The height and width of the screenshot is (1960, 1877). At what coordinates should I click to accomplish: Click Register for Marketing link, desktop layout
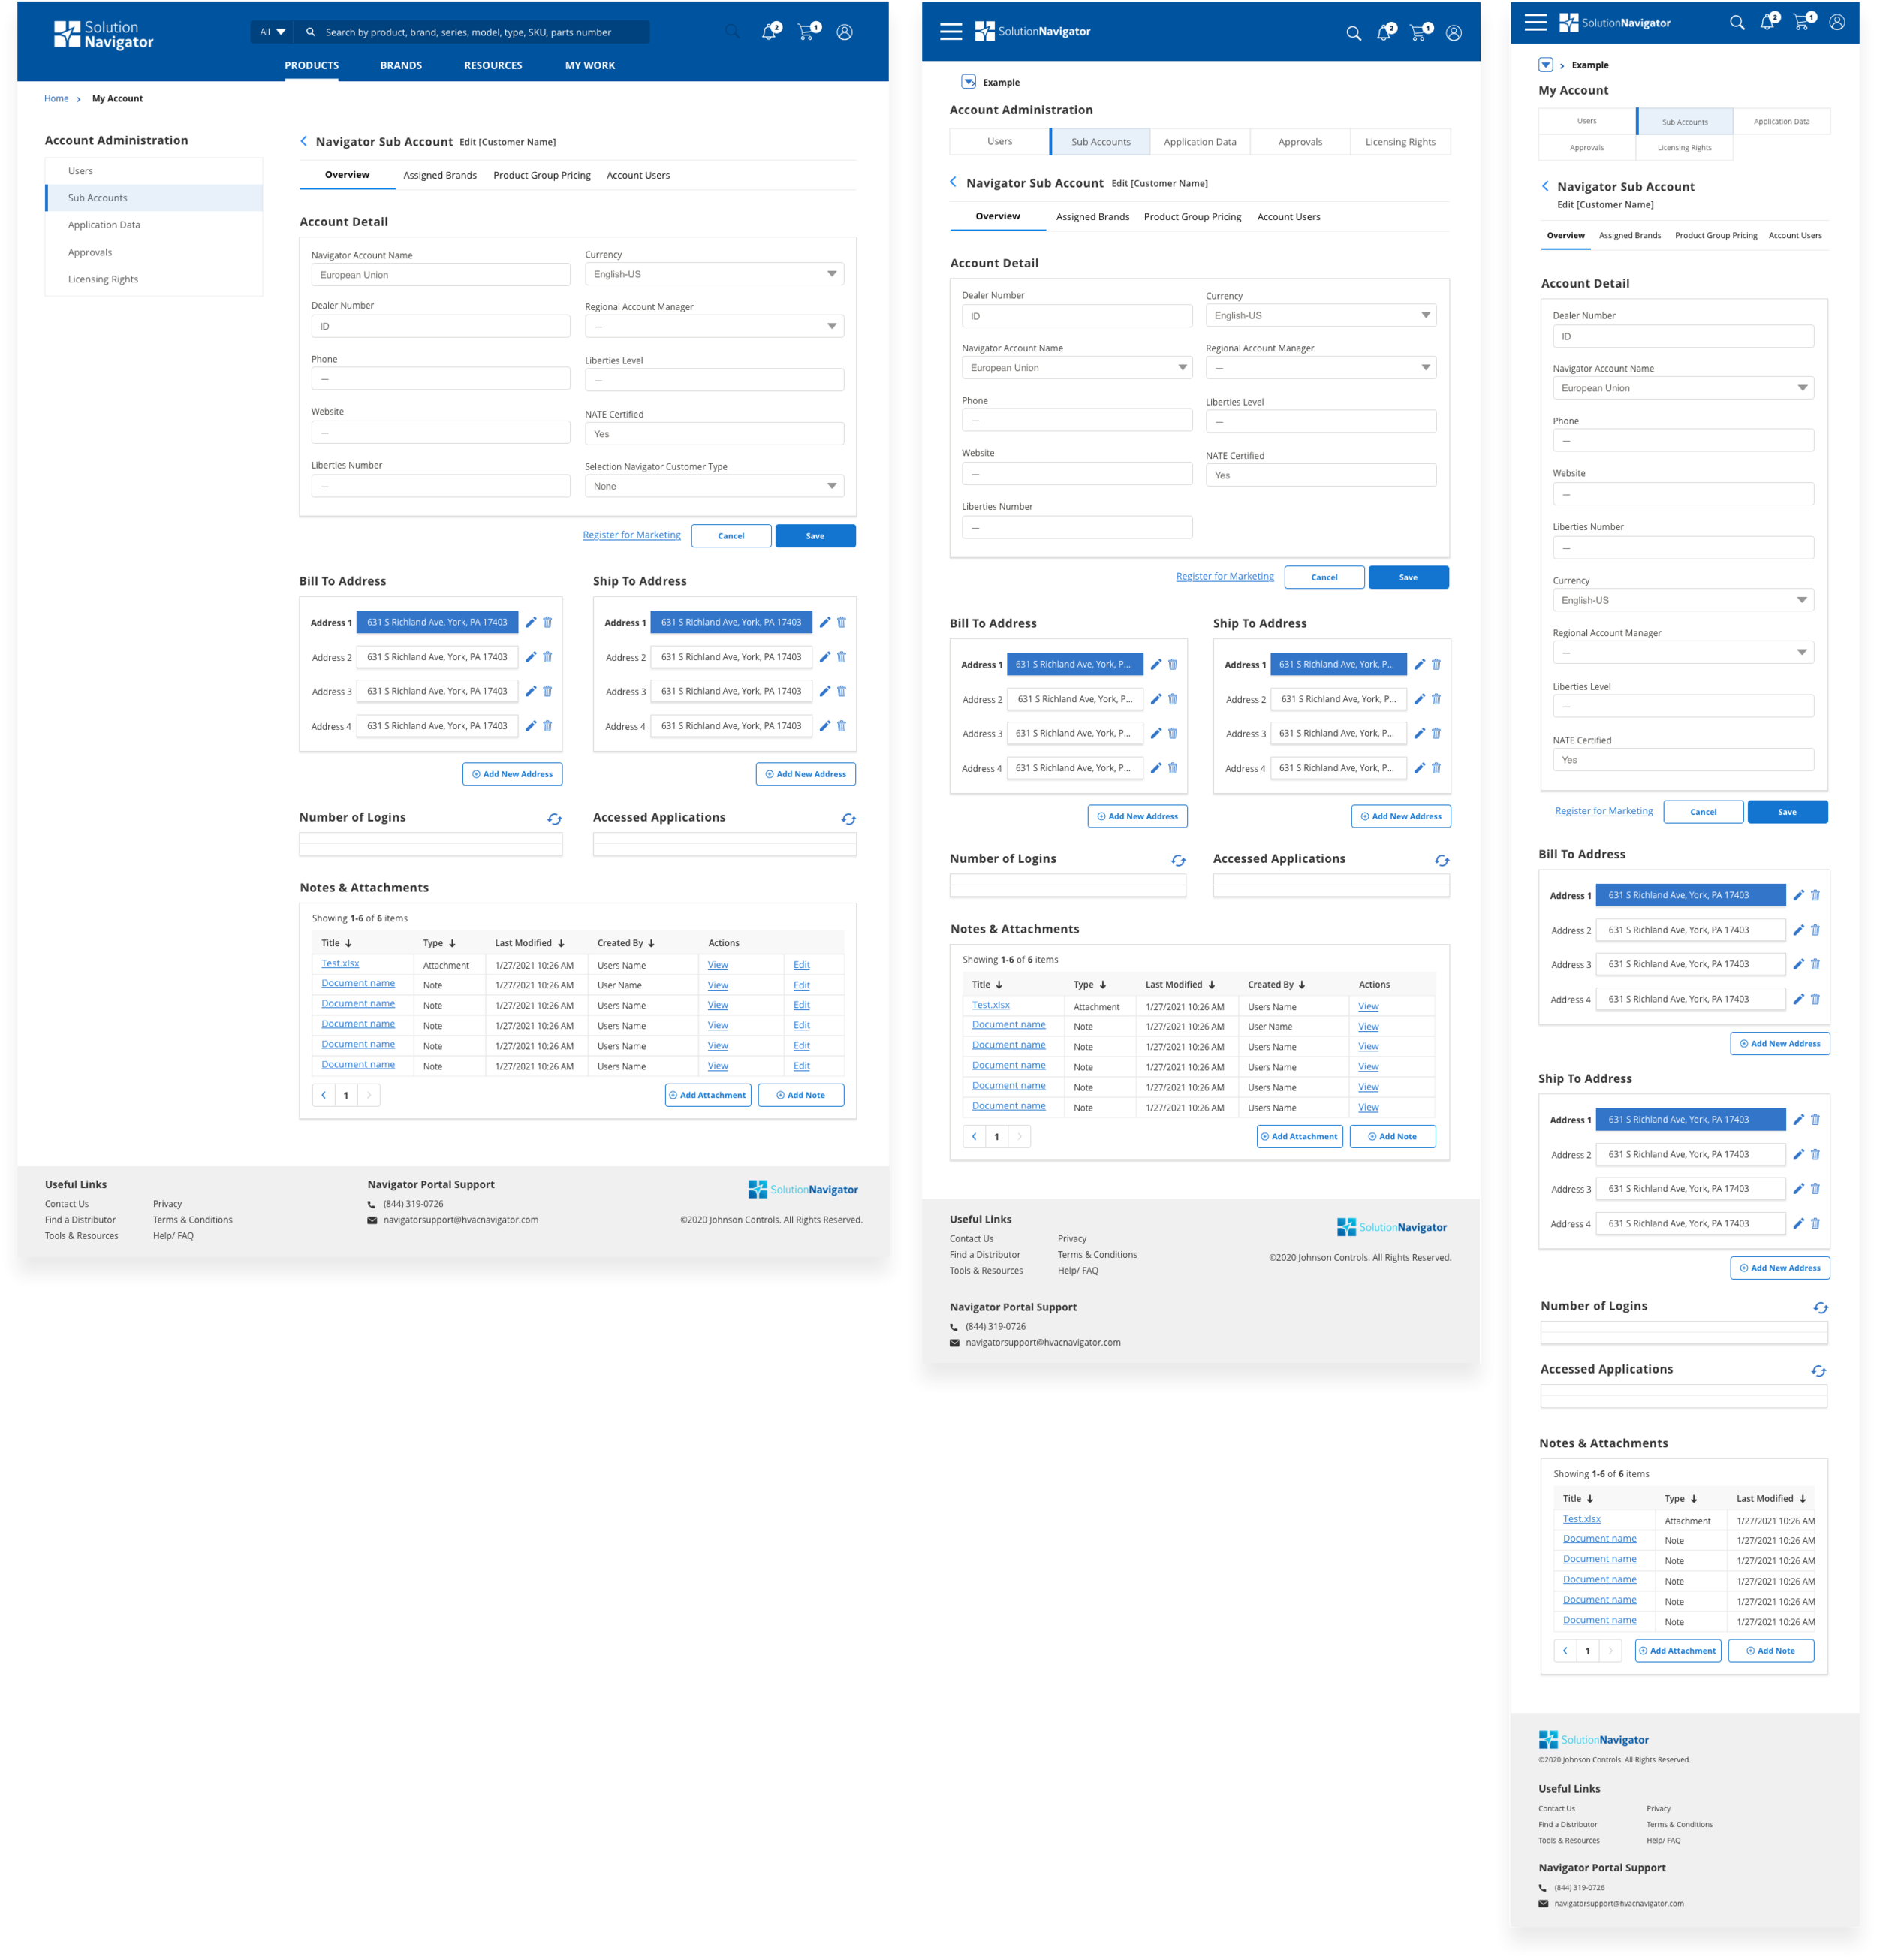coord(631,535)
